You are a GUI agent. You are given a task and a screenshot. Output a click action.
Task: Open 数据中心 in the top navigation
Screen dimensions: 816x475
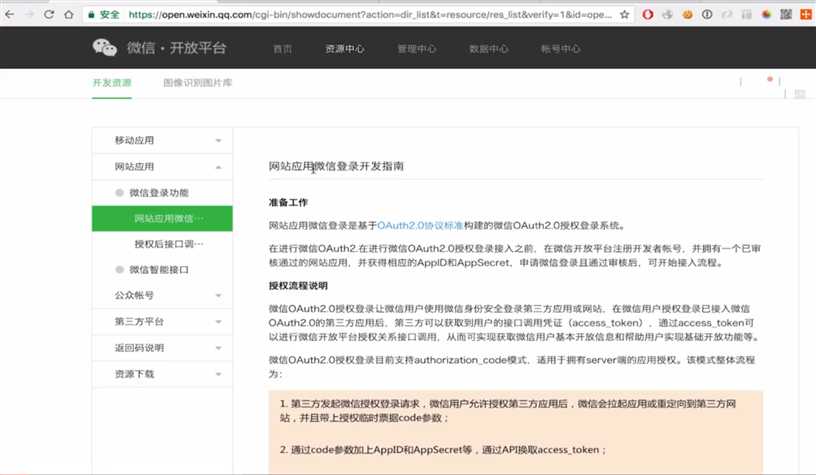point(488,49)
